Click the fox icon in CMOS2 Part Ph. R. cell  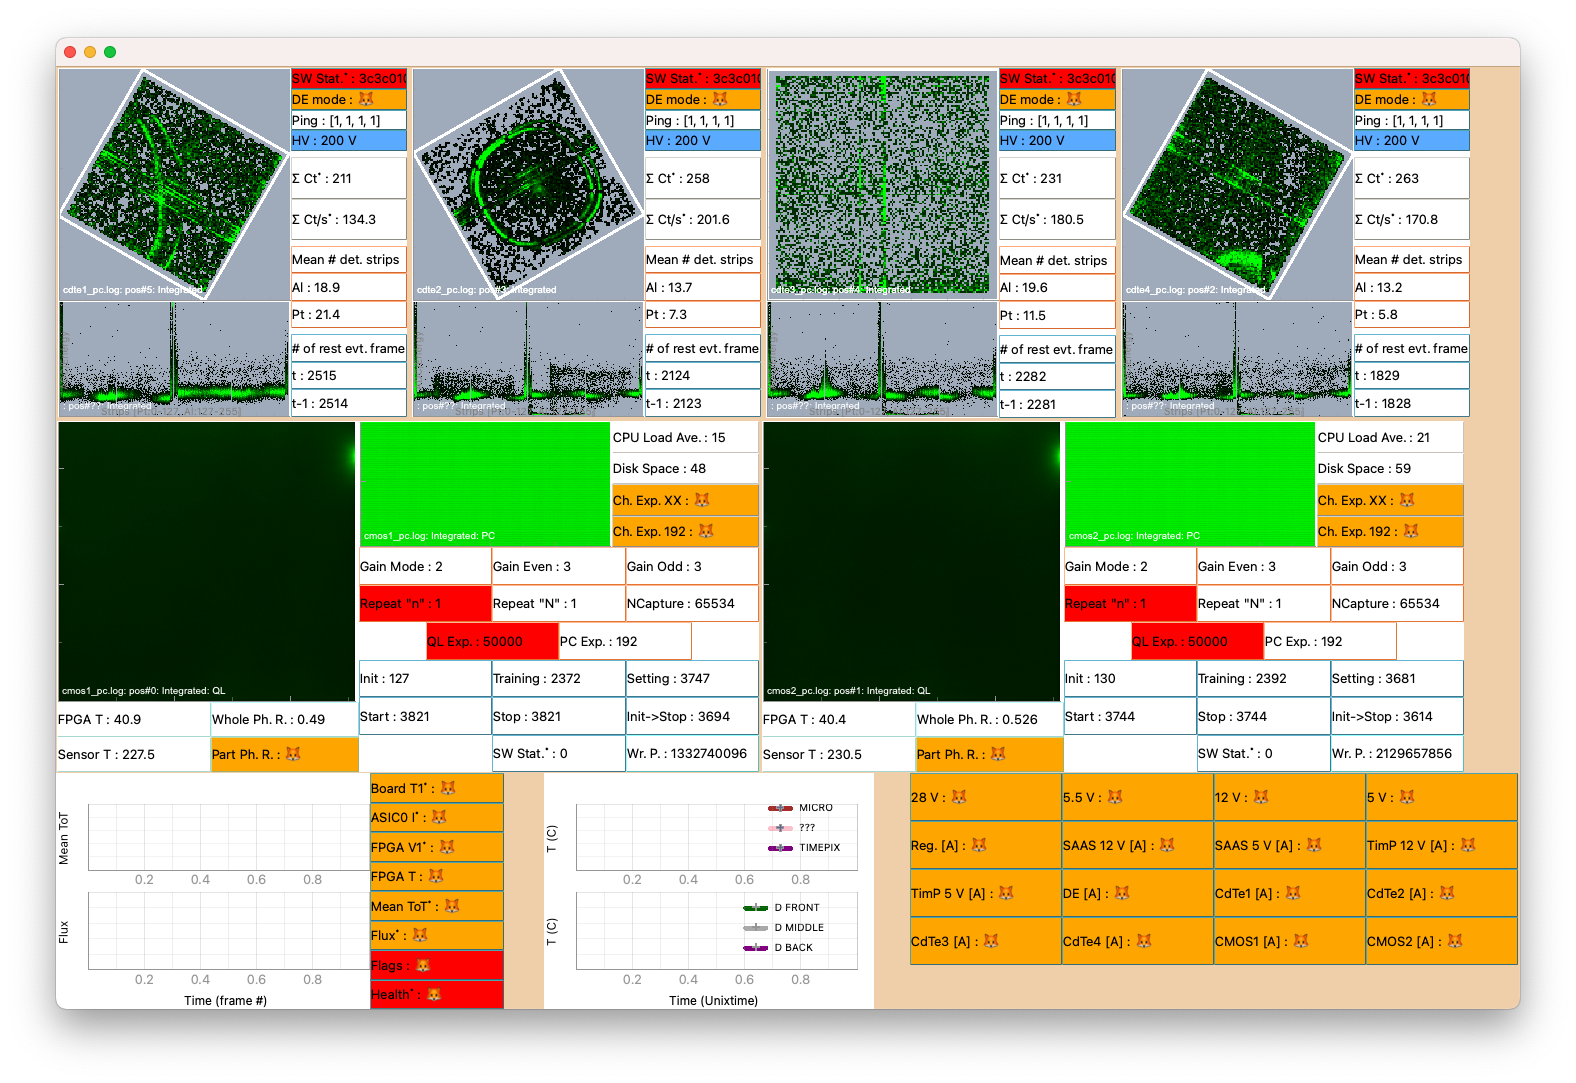pos(998,754)
